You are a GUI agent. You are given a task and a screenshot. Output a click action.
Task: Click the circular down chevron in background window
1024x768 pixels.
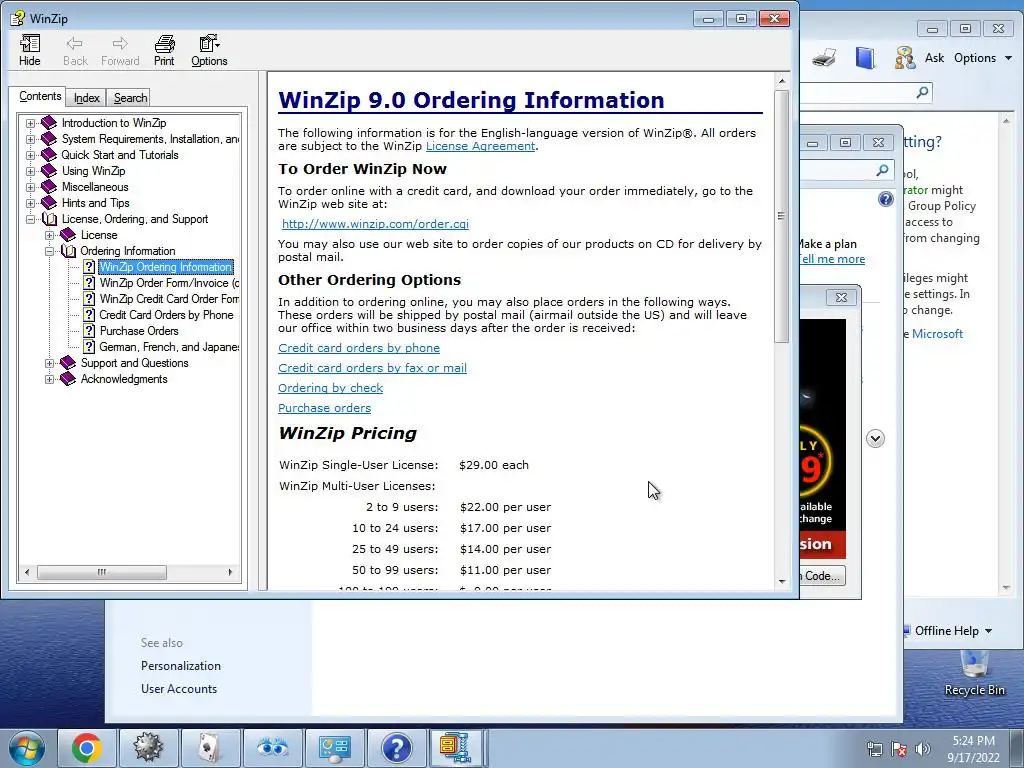click(875, 439)
